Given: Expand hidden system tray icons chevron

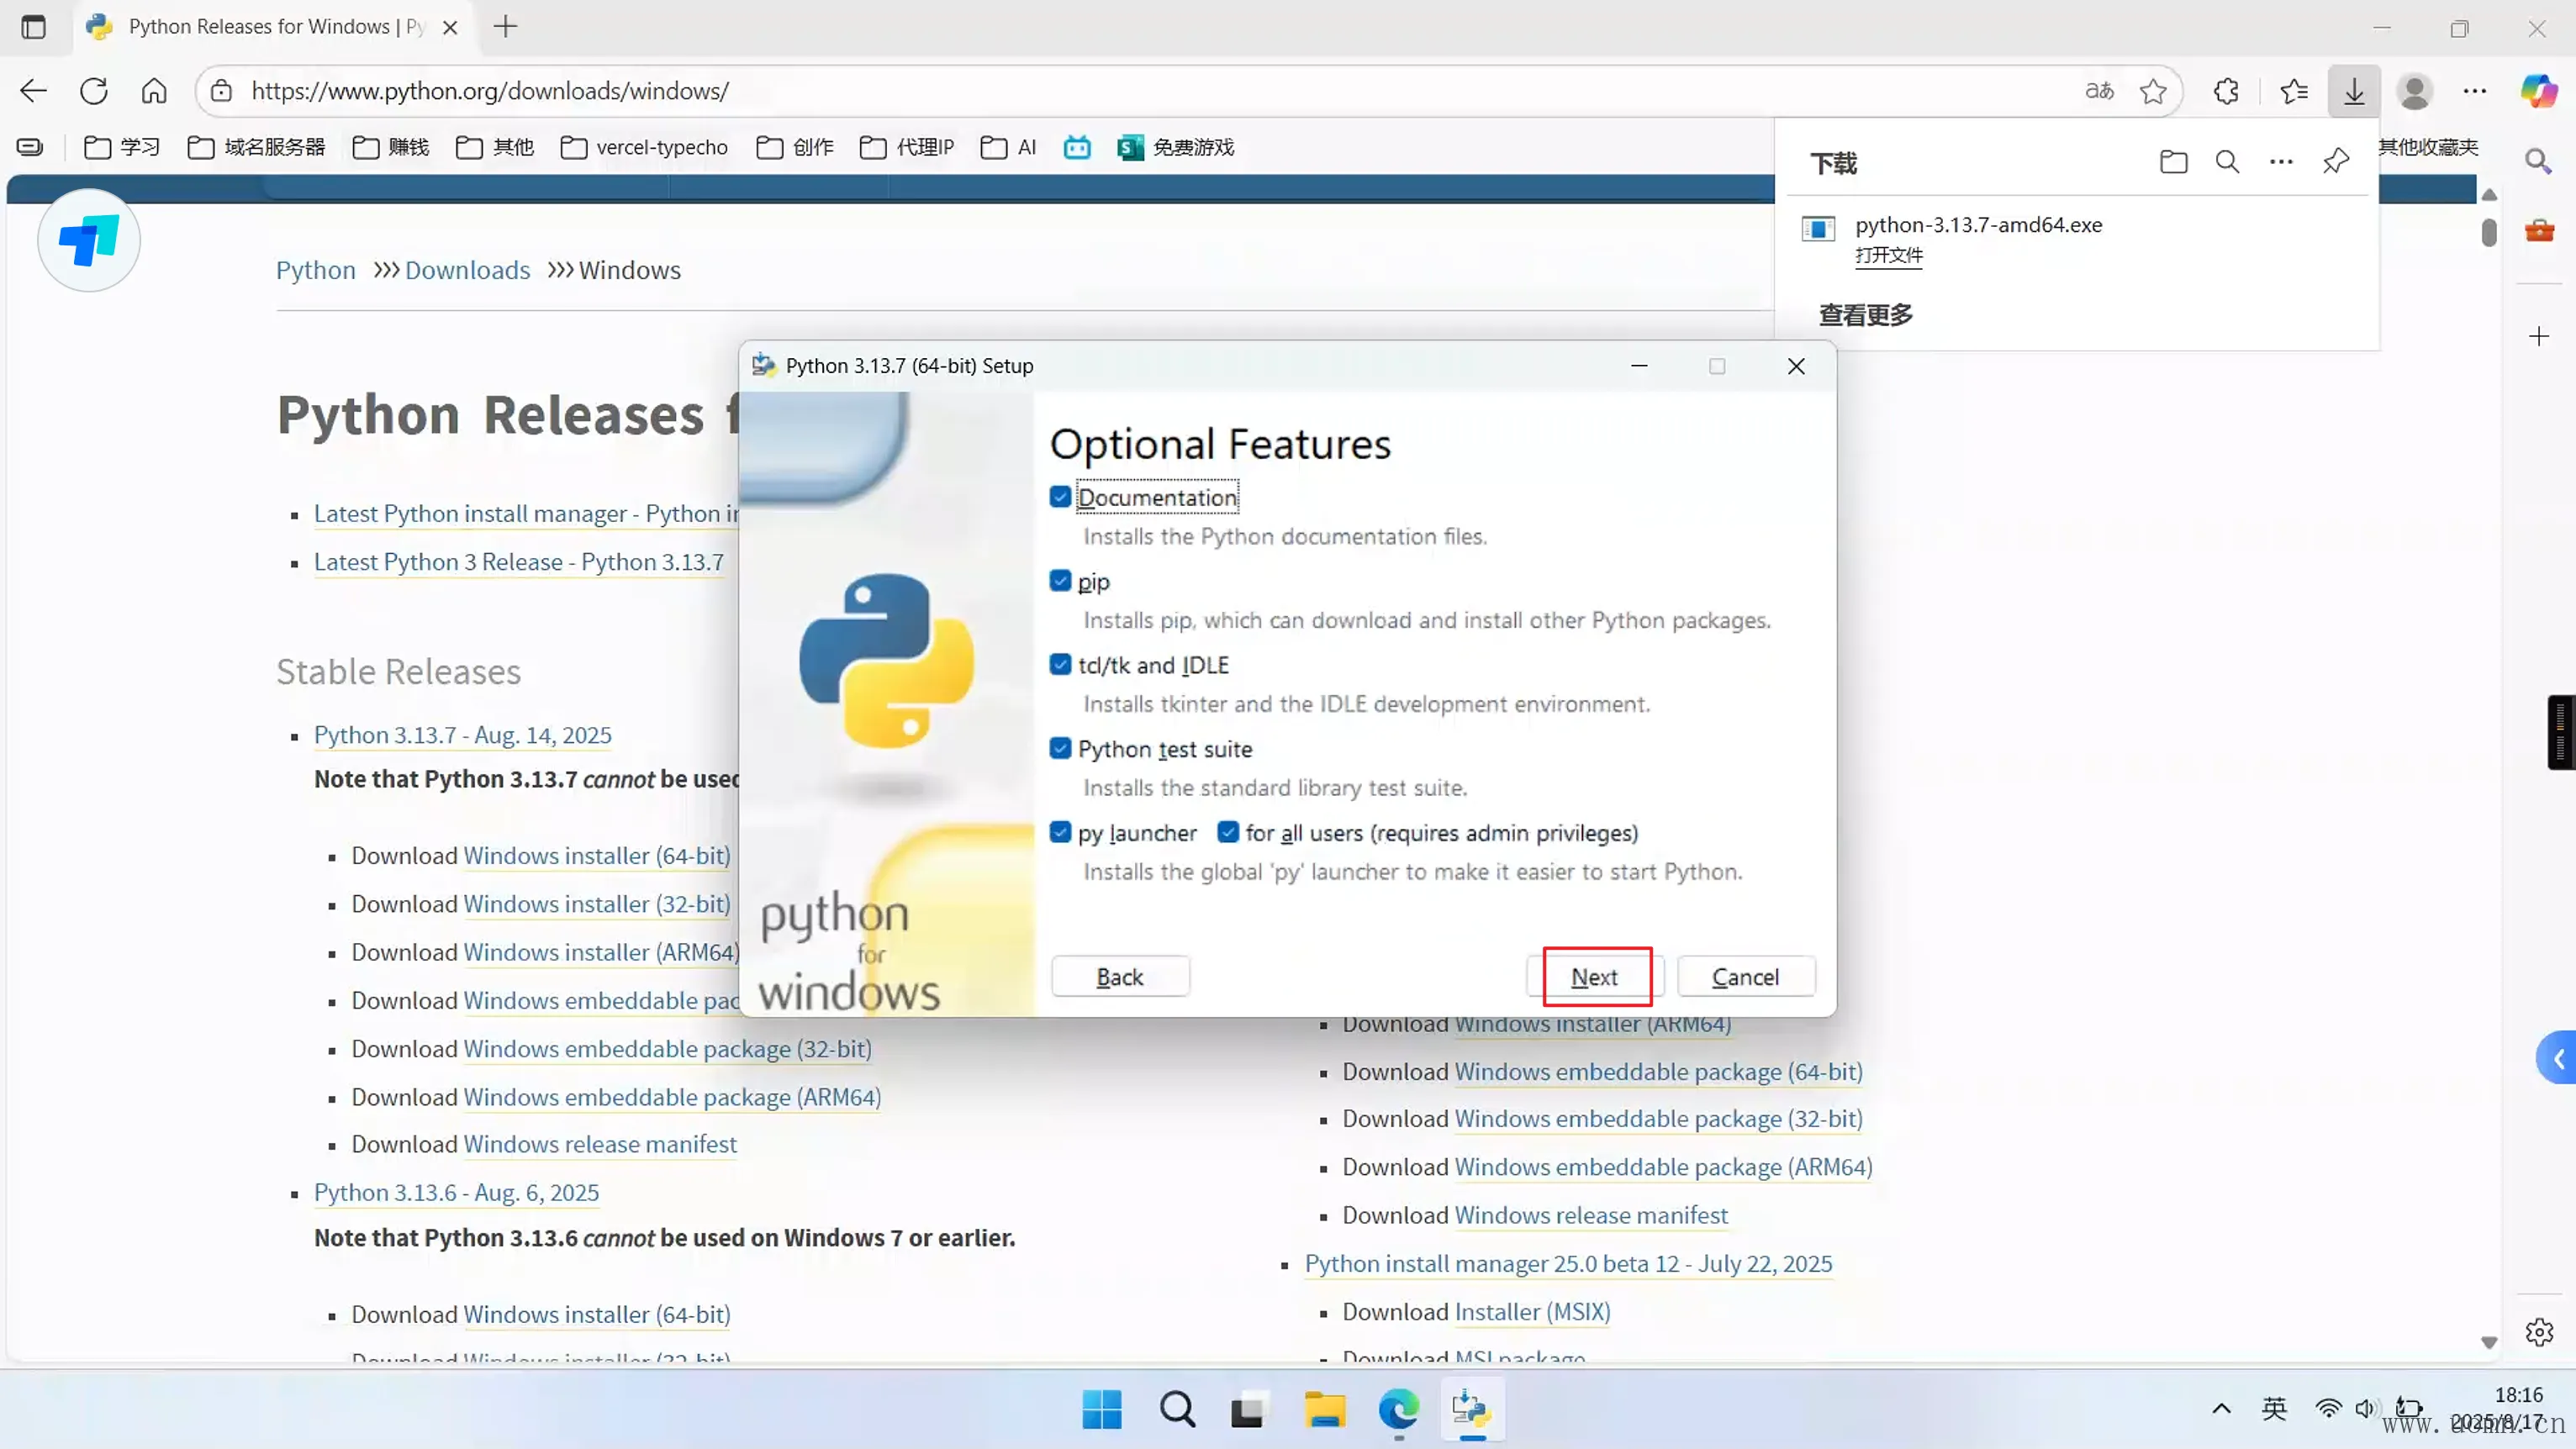Looking at the screenshot, I should pos(2221,1409).
